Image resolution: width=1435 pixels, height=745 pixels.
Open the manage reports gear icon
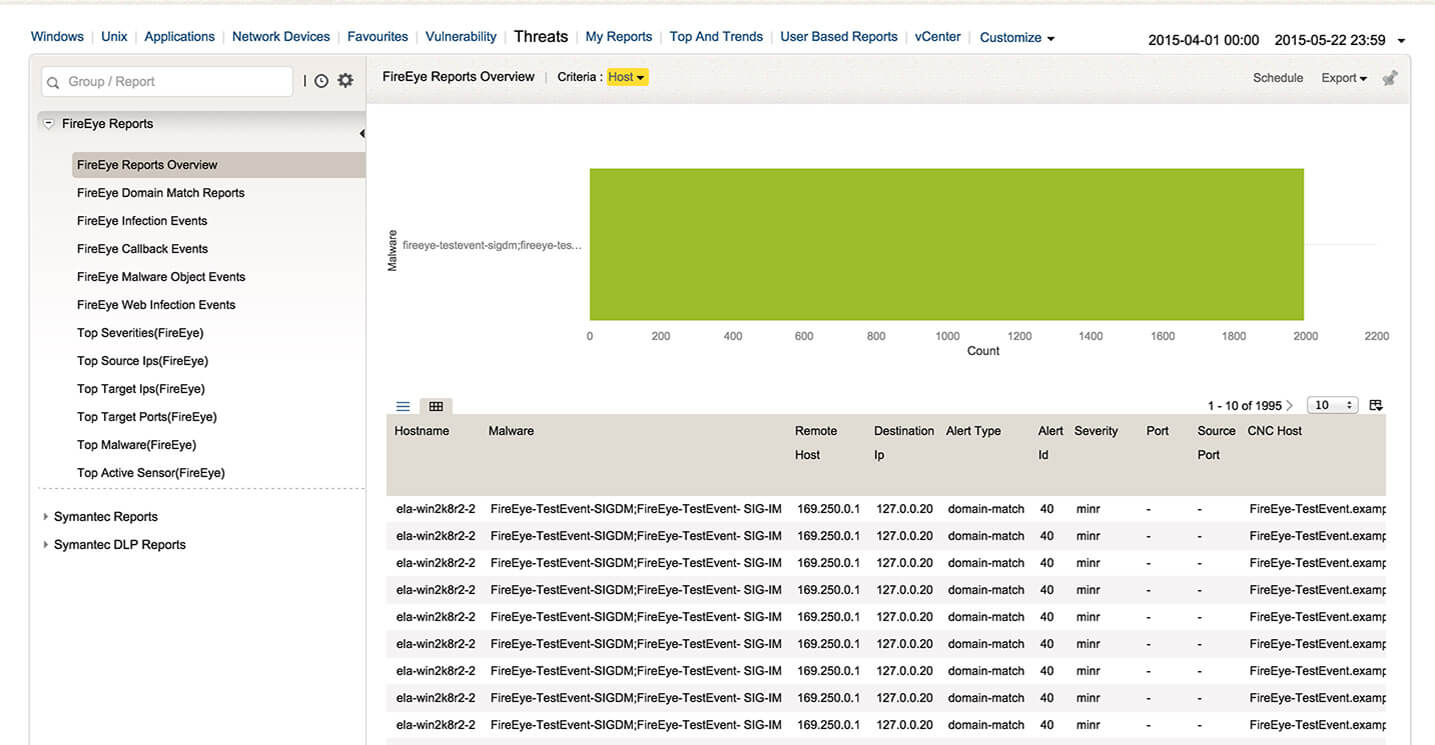(345, 80)
